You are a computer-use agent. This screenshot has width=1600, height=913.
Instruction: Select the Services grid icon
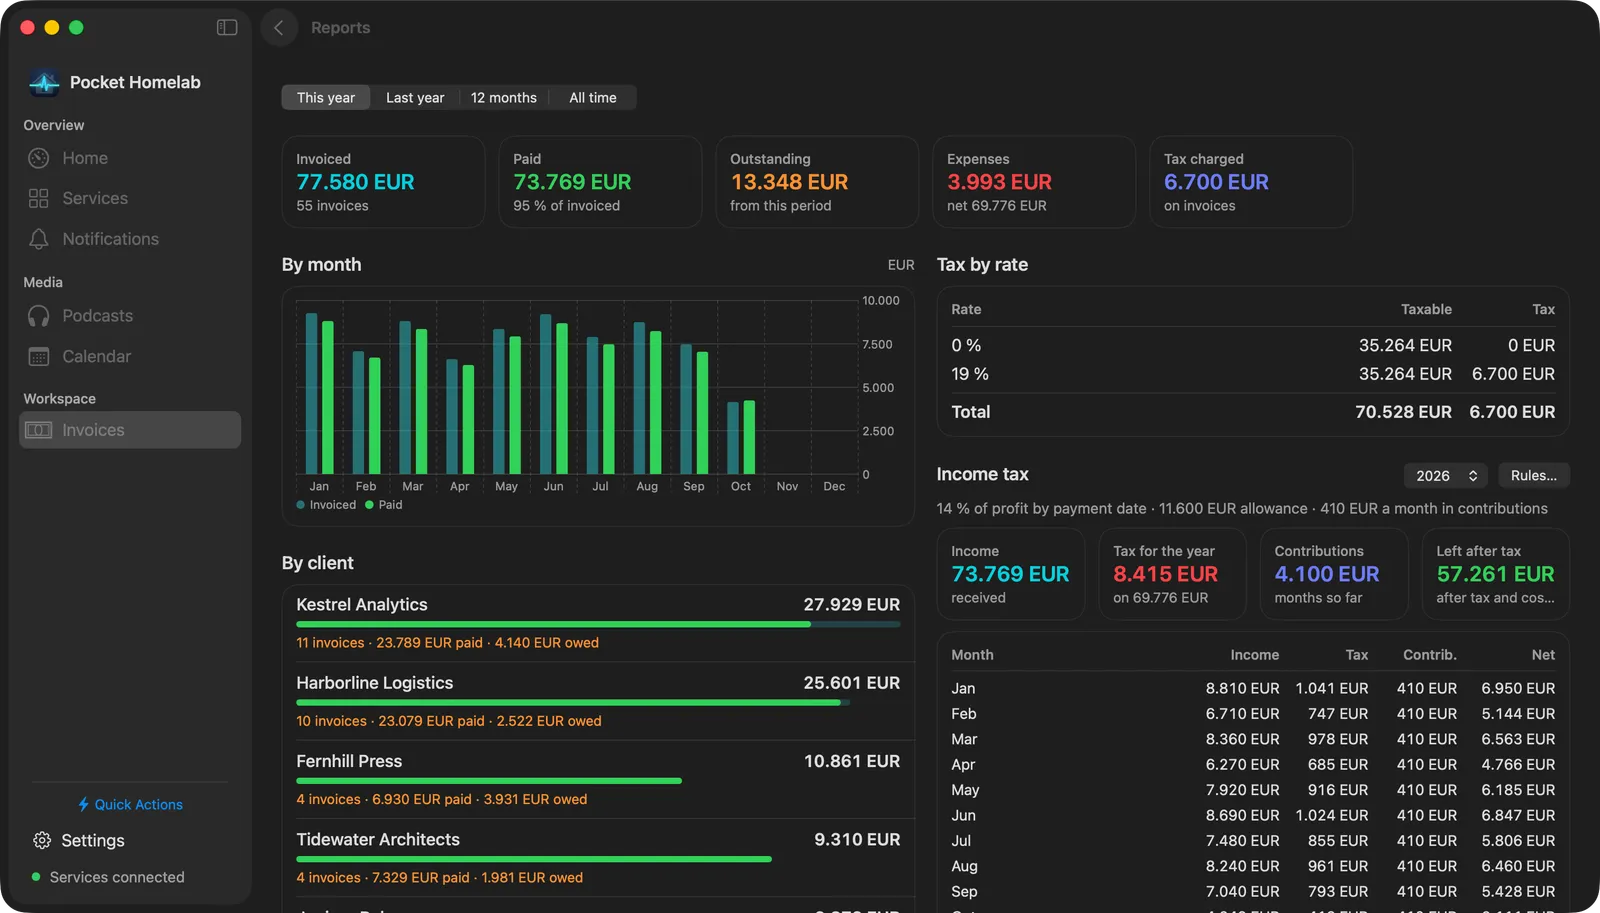39,198
